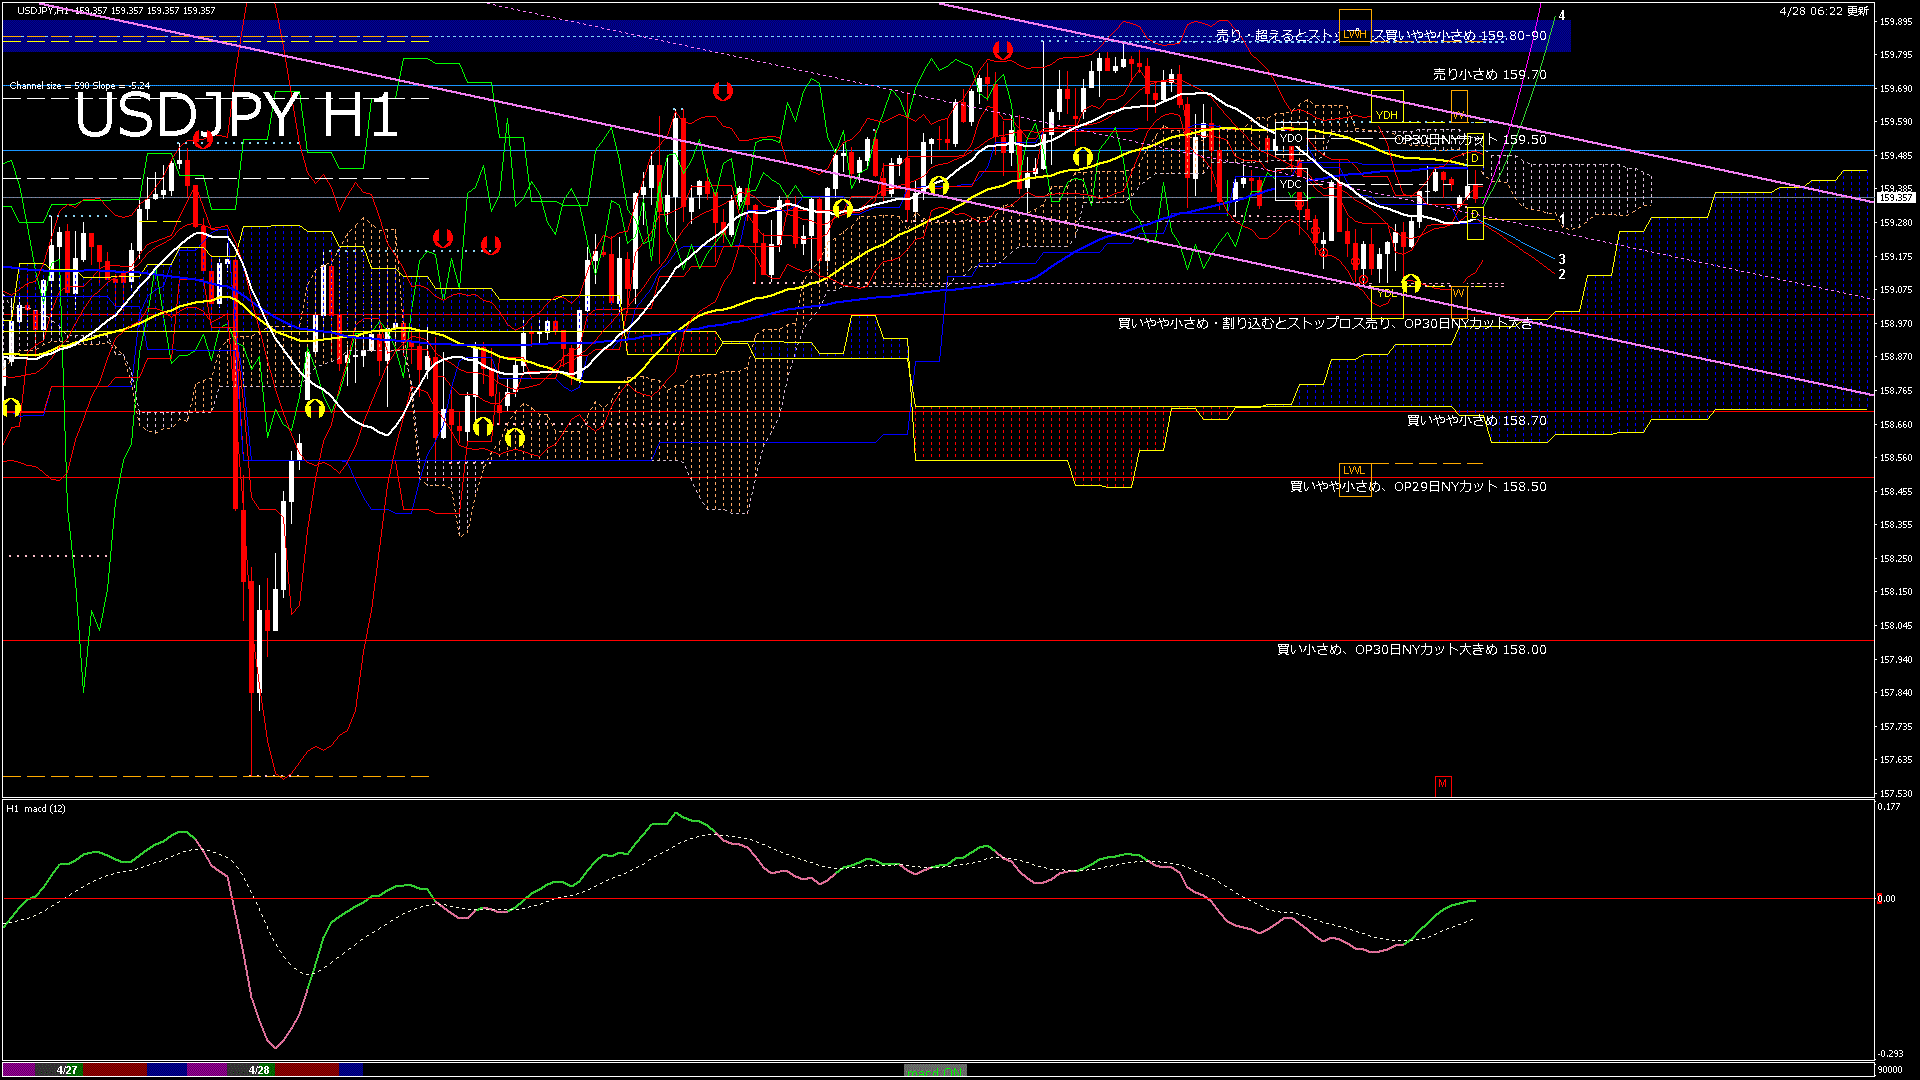Click the 買いやや小さめ 158.70 order label
The height and width of the screenshot is (1080, 1920).
point(1476,421)
